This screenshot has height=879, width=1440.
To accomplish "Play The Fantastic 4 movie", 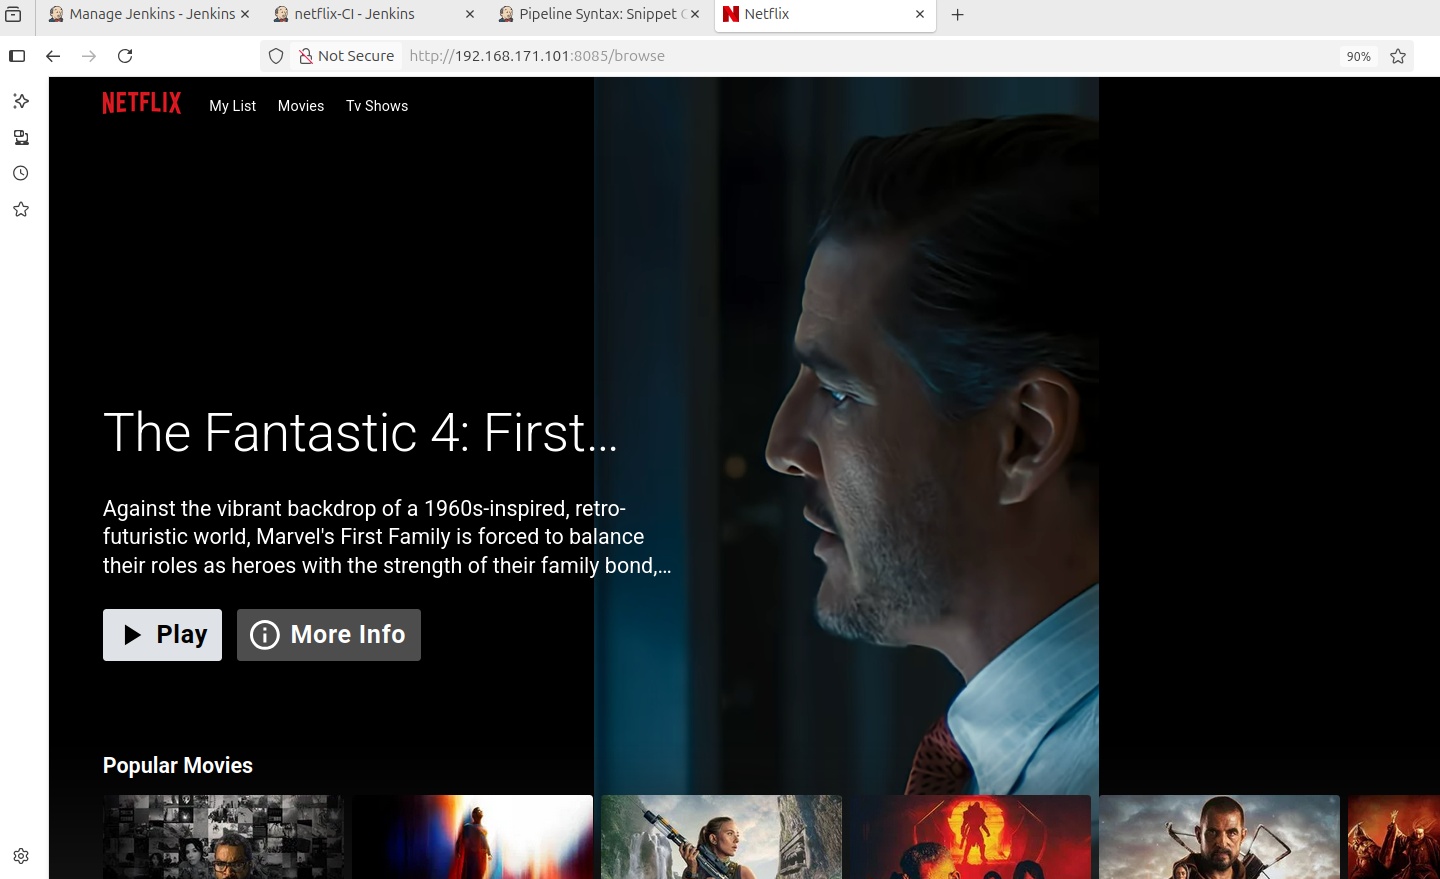I will pos(163,635).
